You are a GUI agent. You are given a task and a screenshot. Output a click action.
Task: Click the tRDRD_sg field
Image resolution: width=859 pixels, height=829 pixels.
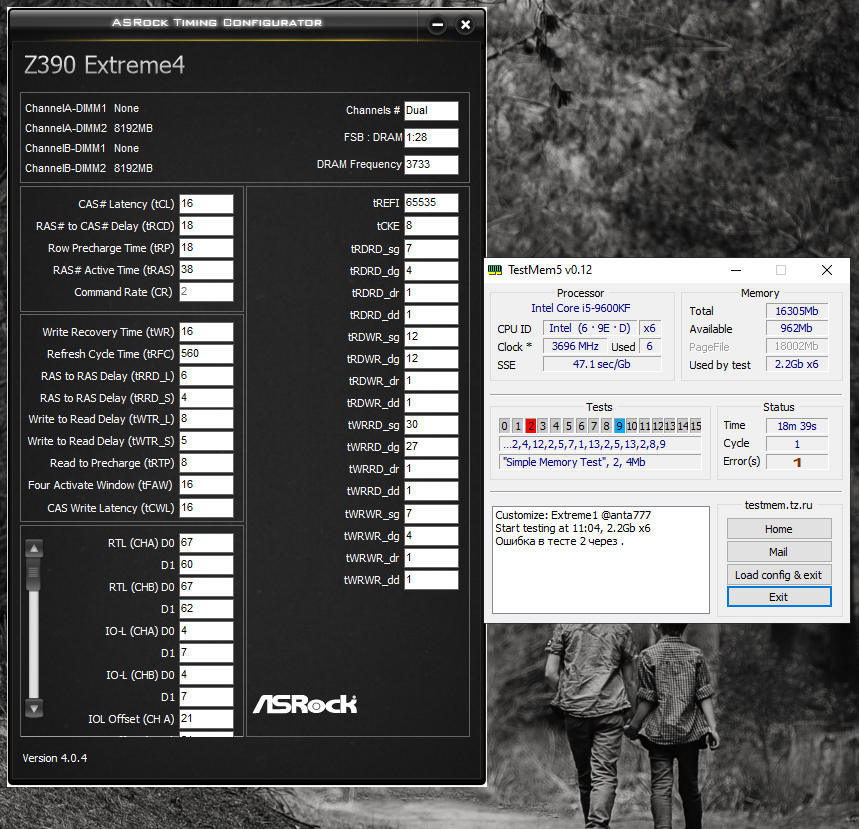pos(431,249)
